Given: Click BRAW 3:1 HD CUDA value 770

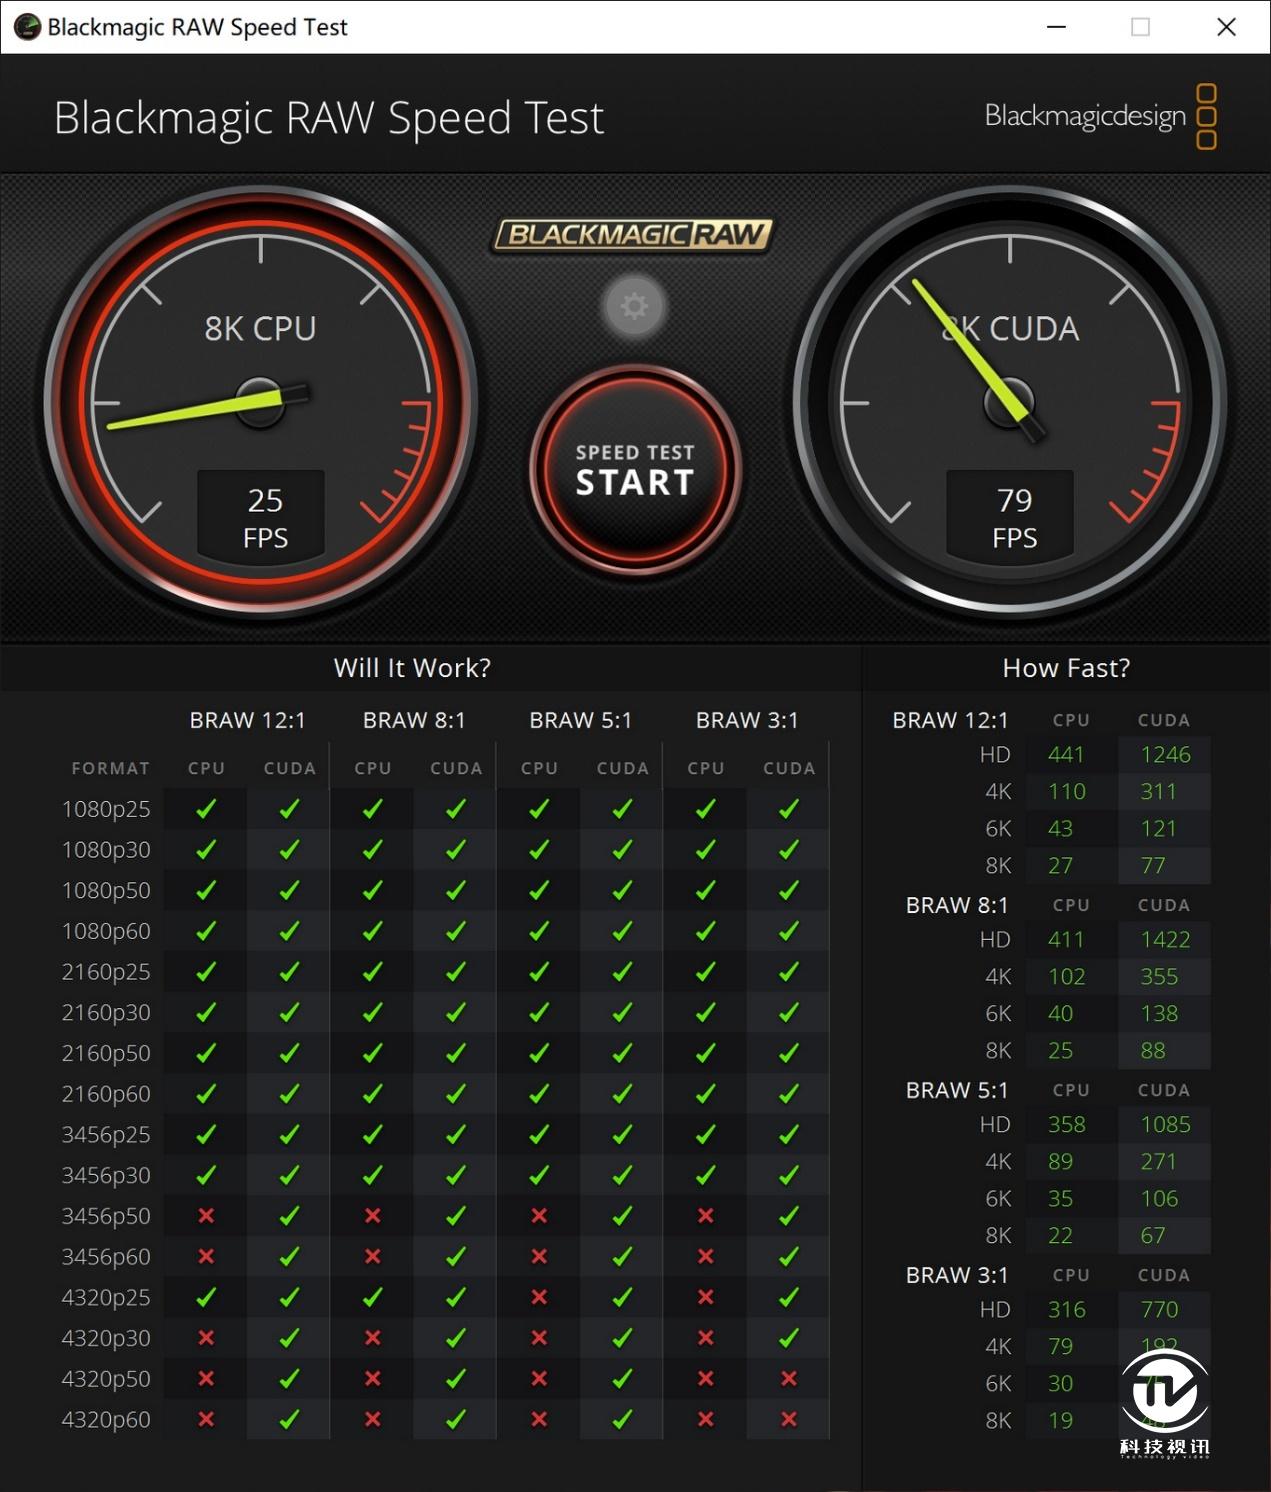Looking at the screenshot, I should coord(1159,1310).
